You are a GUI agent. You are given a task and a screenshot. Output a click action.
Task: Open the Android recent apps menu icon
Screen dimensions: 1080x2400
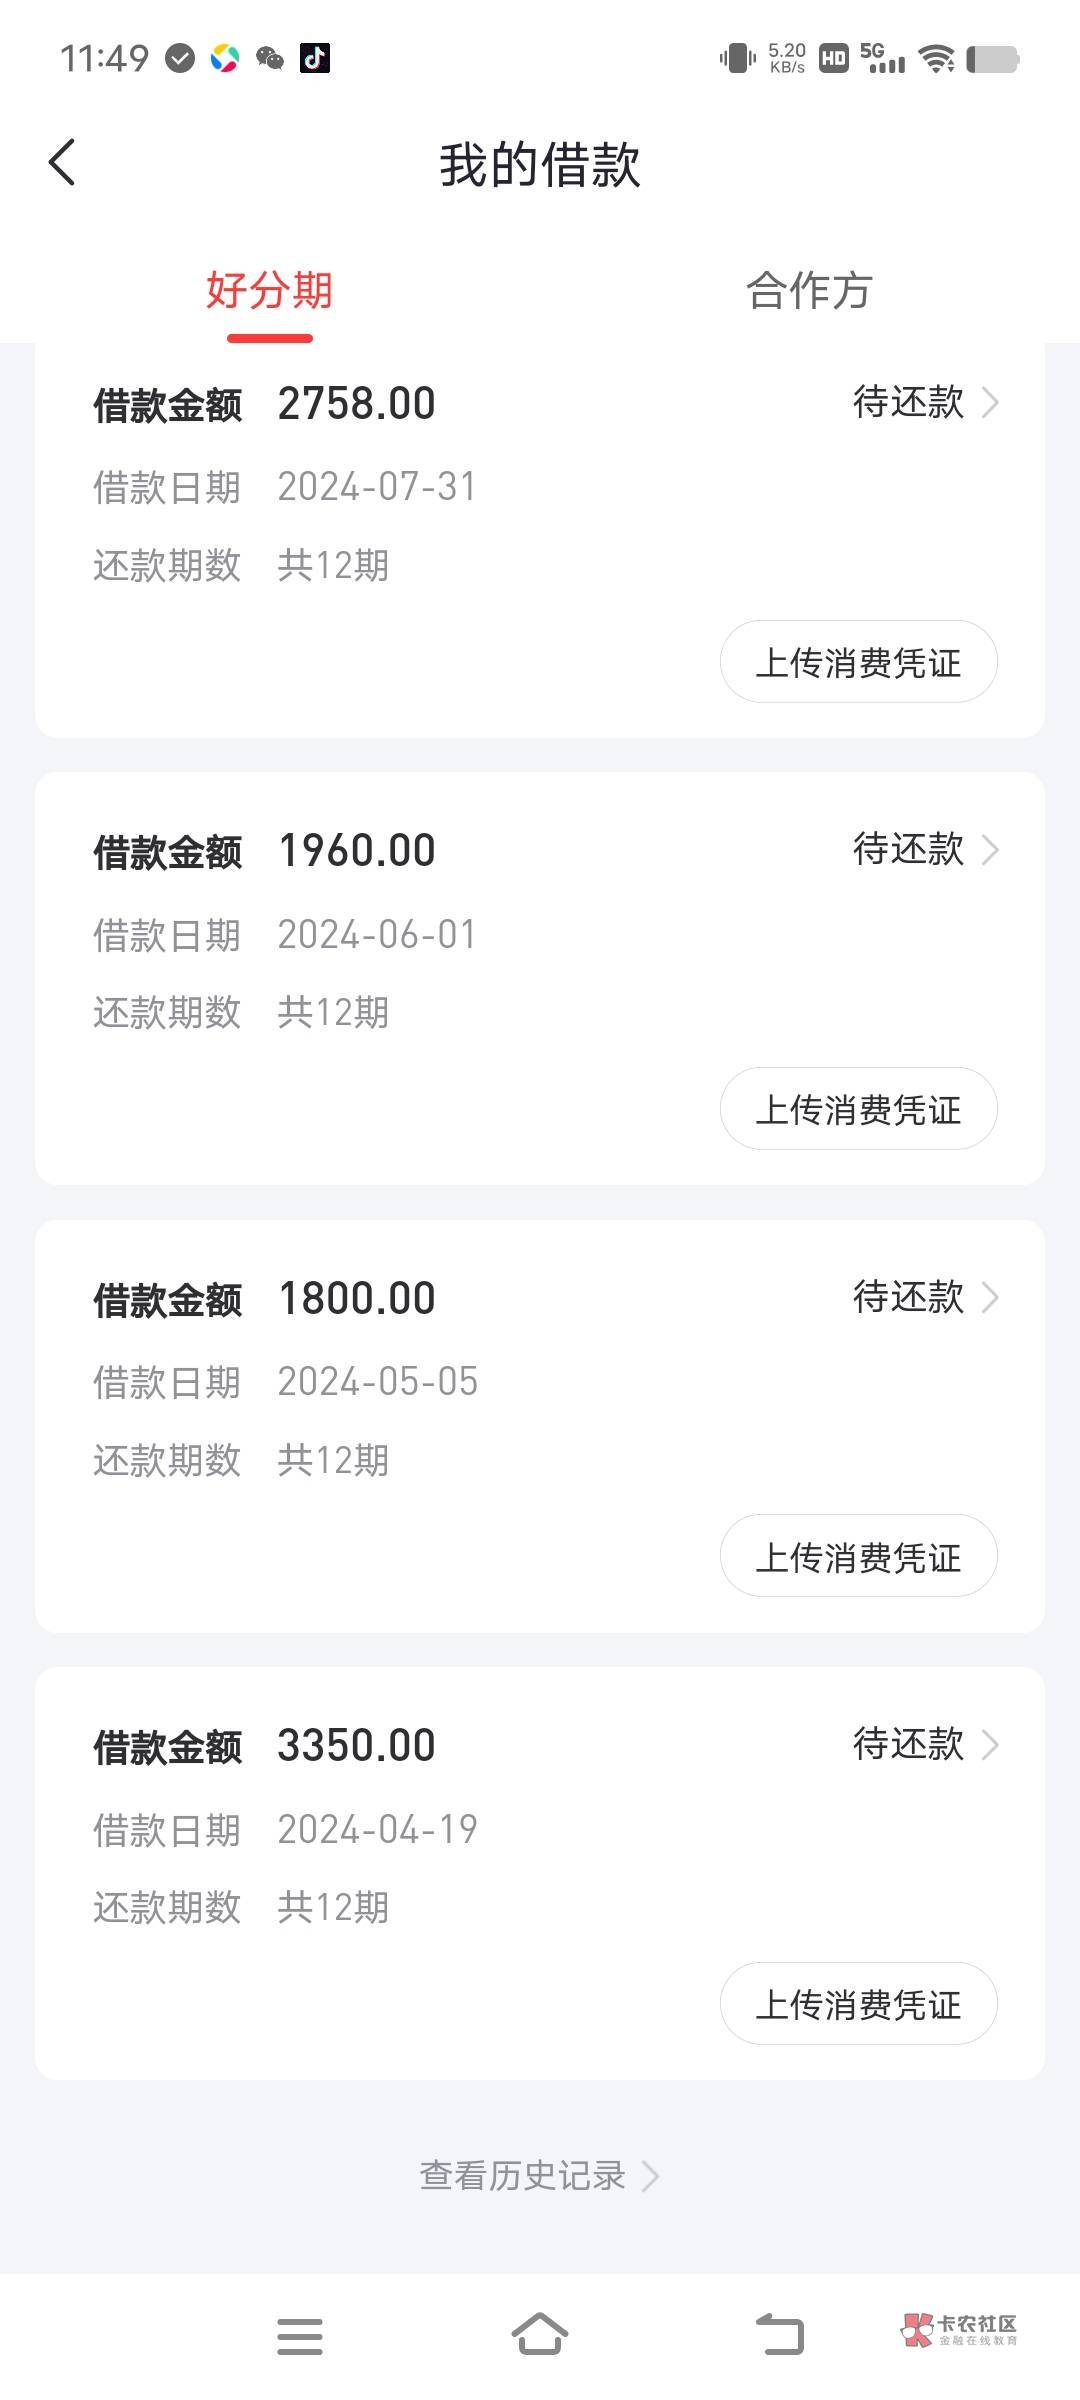(299, 2336)
